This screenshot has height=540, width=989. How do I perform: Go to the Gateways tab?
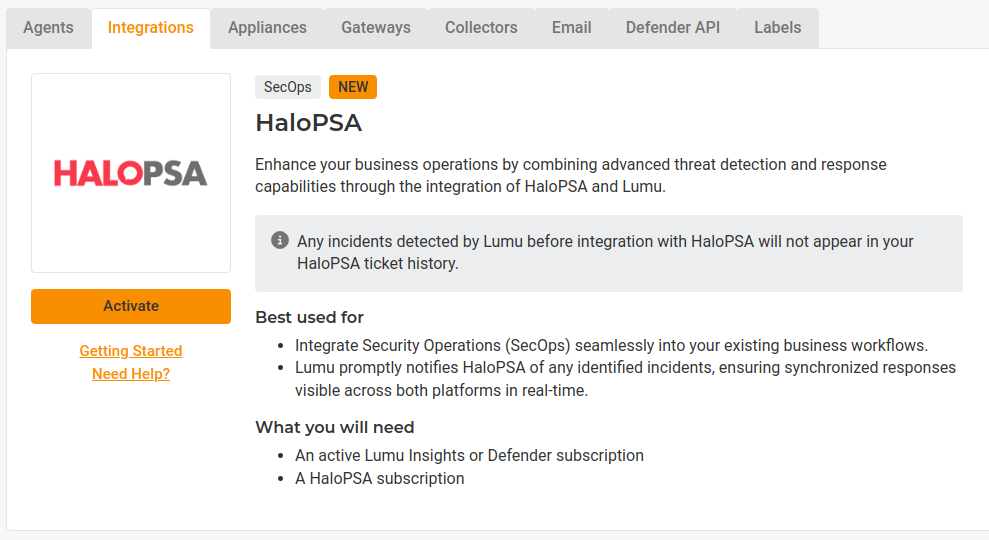376,28
